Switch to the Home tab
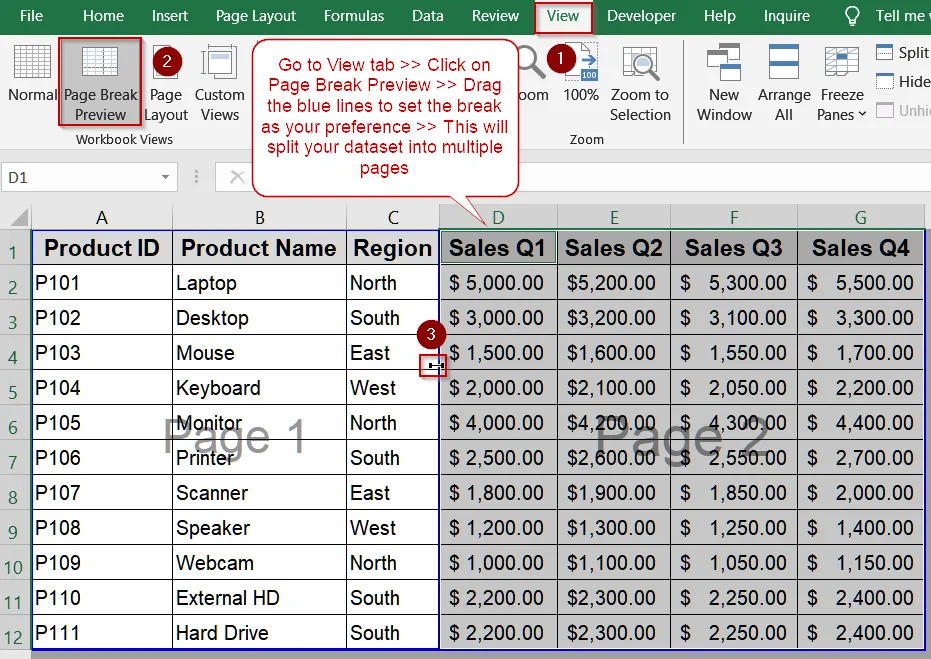This screenshot has width=931, height=659. click(103, 16)
